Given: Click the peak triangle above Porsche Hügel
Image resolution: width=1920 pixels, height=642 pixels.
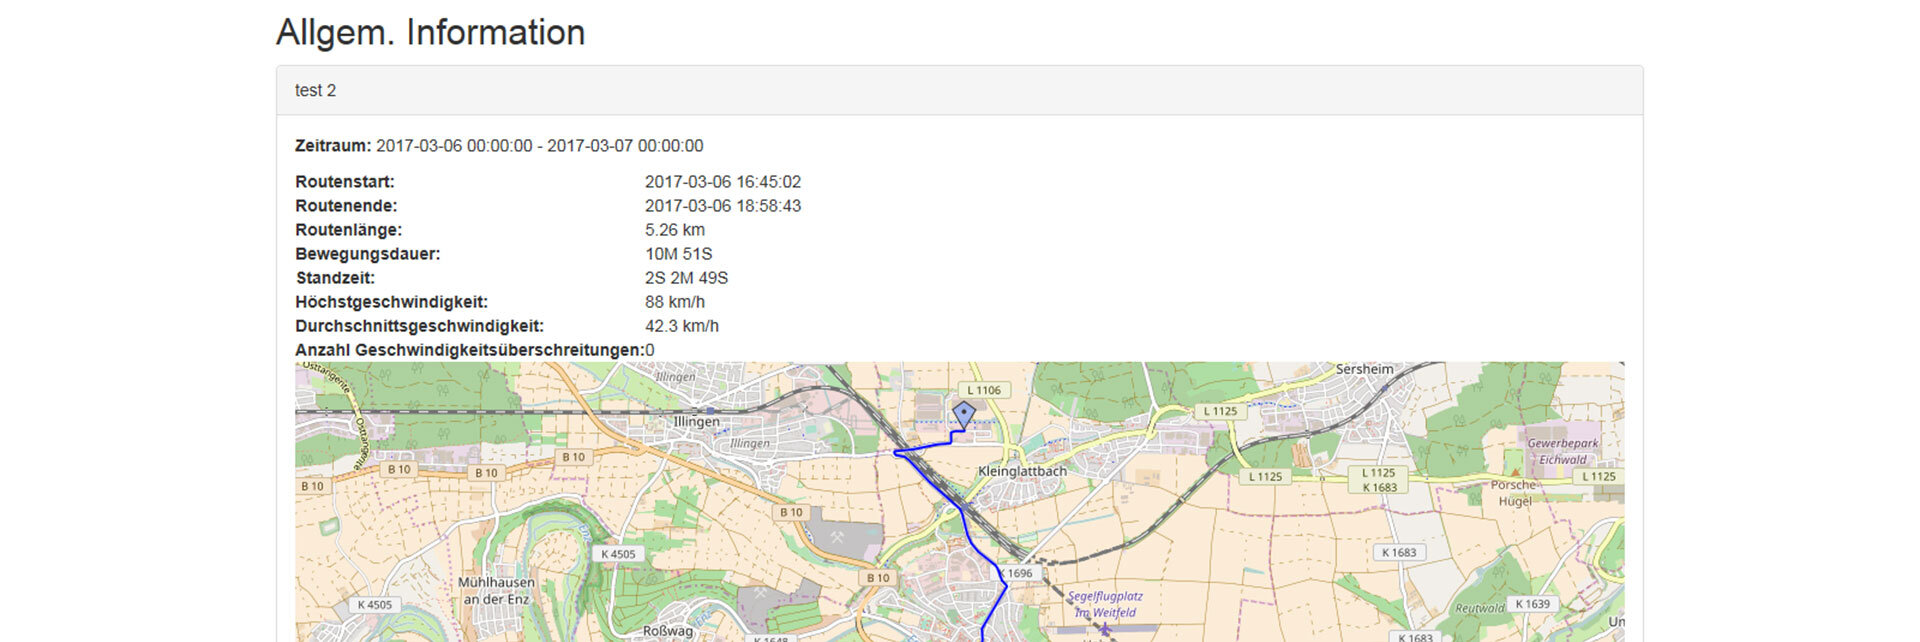Looking at the screenshot, I should point(1515,471).
